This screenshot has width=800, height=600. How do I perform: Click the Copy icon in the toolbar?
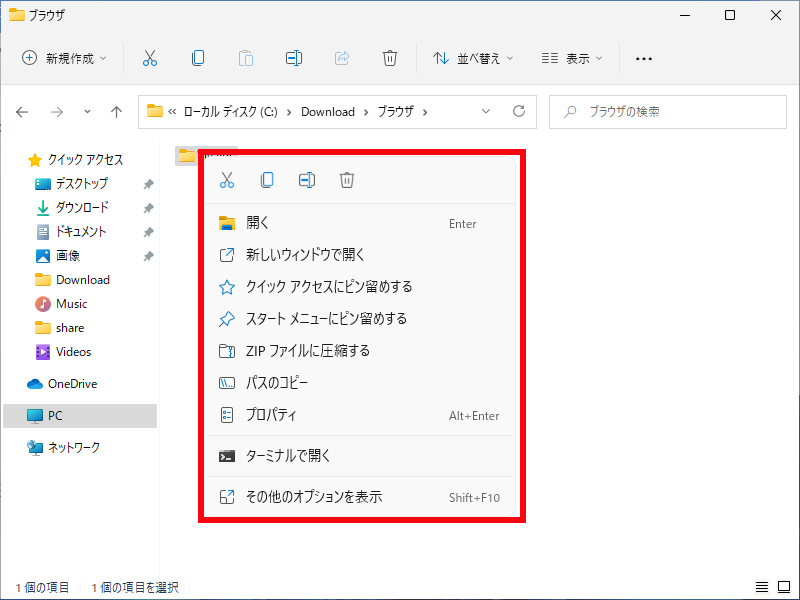198,58
